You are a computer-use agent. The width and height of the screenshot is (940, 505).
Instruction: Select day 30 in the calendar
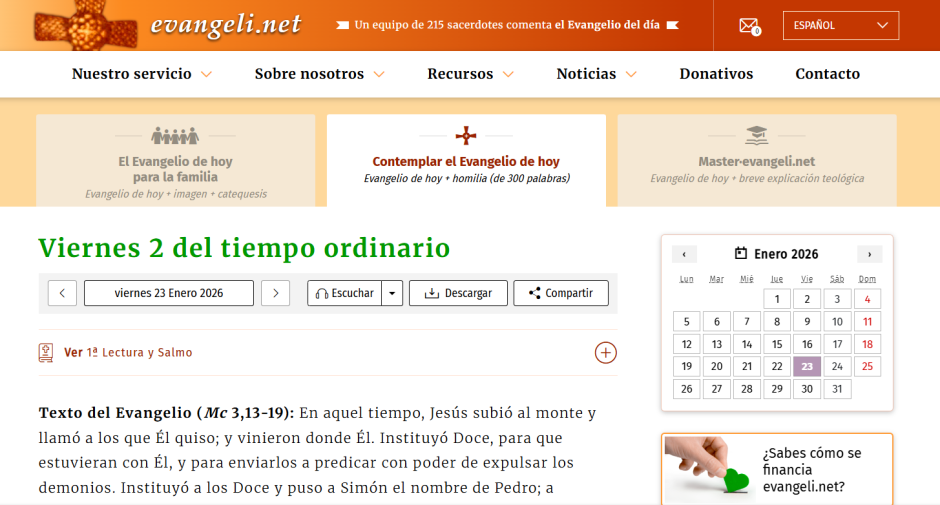point(807,389)
